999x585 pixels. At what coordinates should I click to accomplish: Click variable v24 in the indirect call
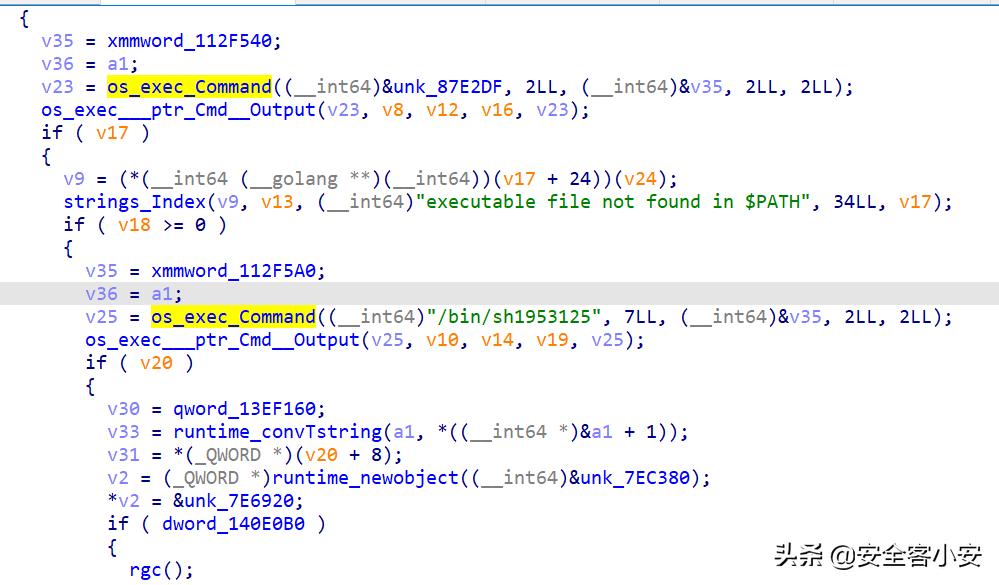coord(640,179)
